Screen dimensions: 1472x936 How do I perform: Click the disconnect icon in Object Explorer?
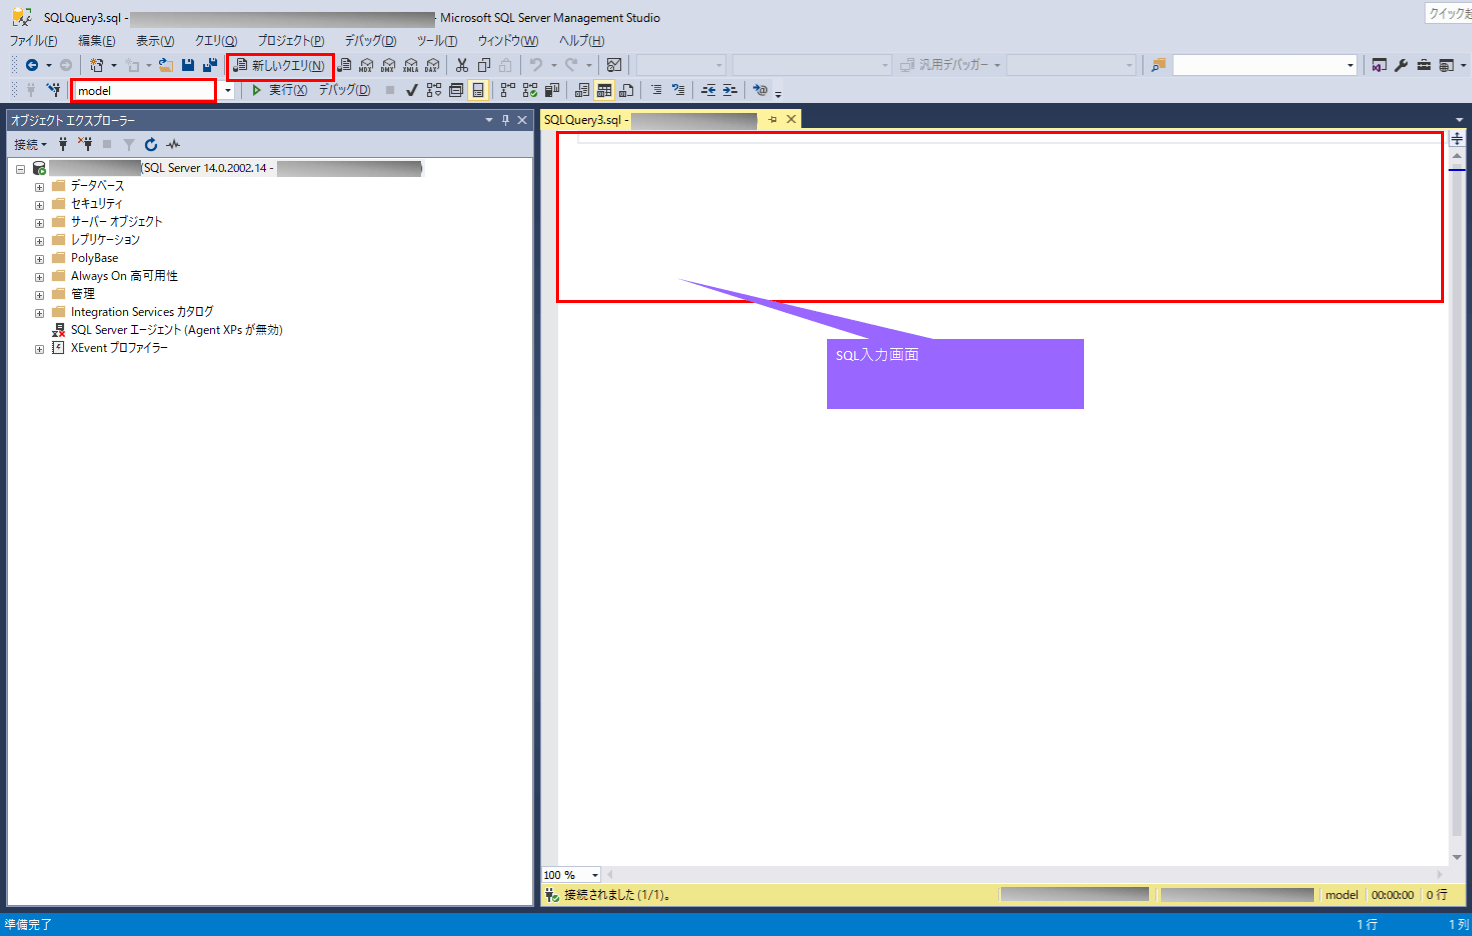pyautogui.click(x=85, y=145)
